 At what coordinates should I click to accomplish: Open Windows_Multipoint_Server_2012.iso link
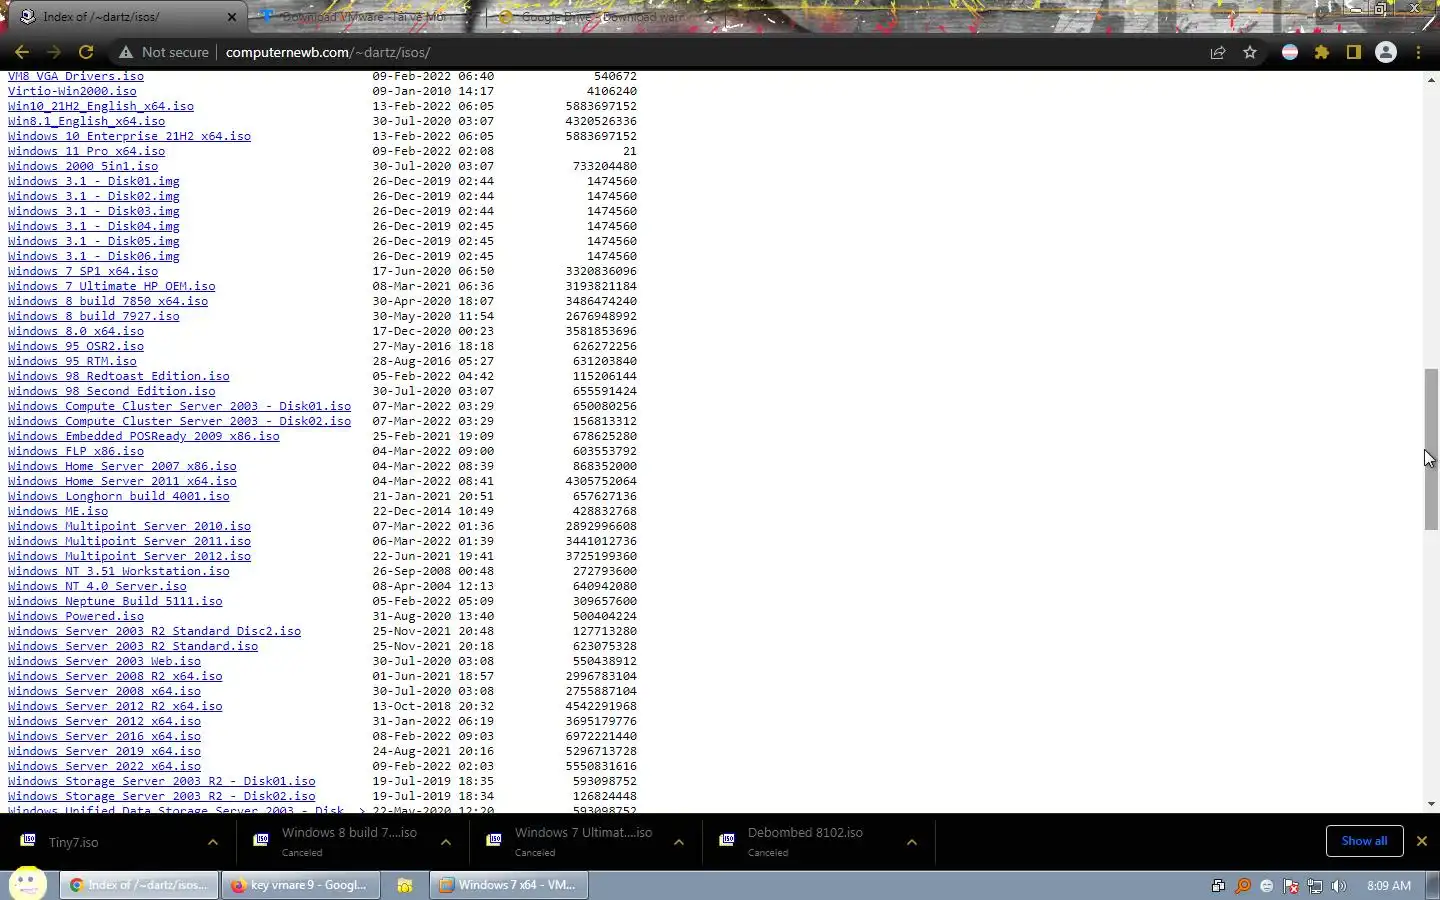[x=129, y=556]
